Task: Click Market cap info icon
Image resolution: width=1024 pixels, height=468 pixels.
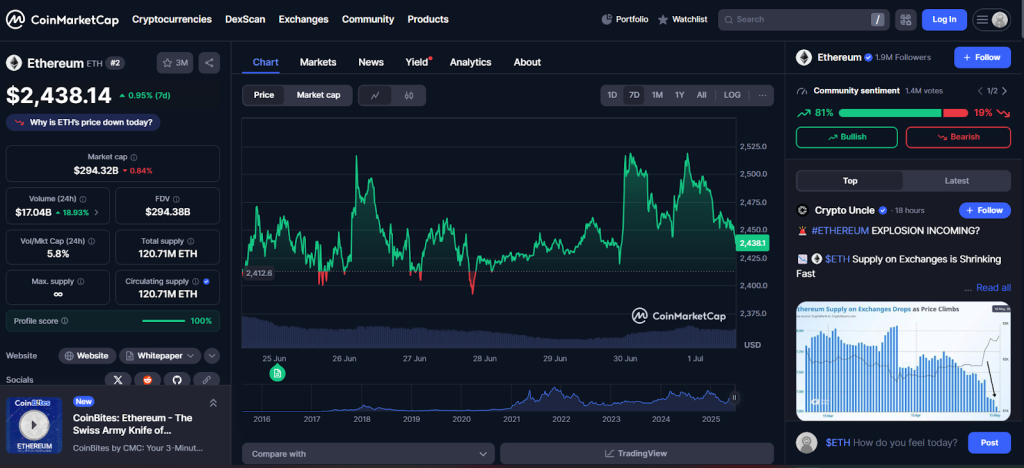Action: pyautogui.click(x=134, y=157)
